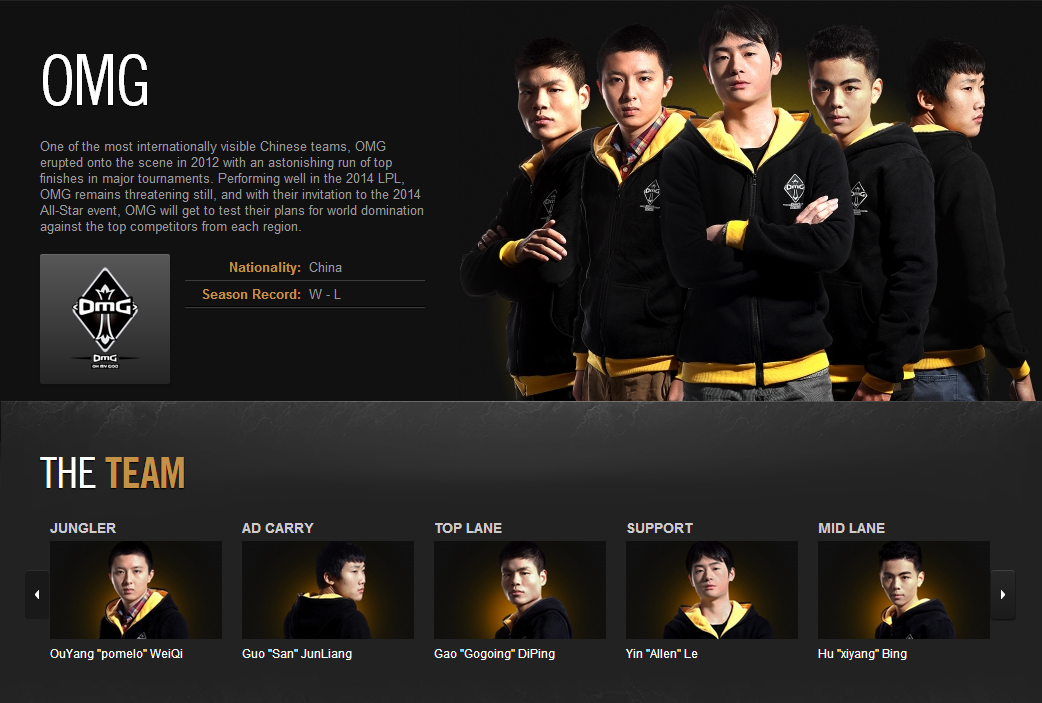The height and width of the screenshot is (703, 1042).
Task: Click the JUNGLER role label
Action: (x=83, y=528)
